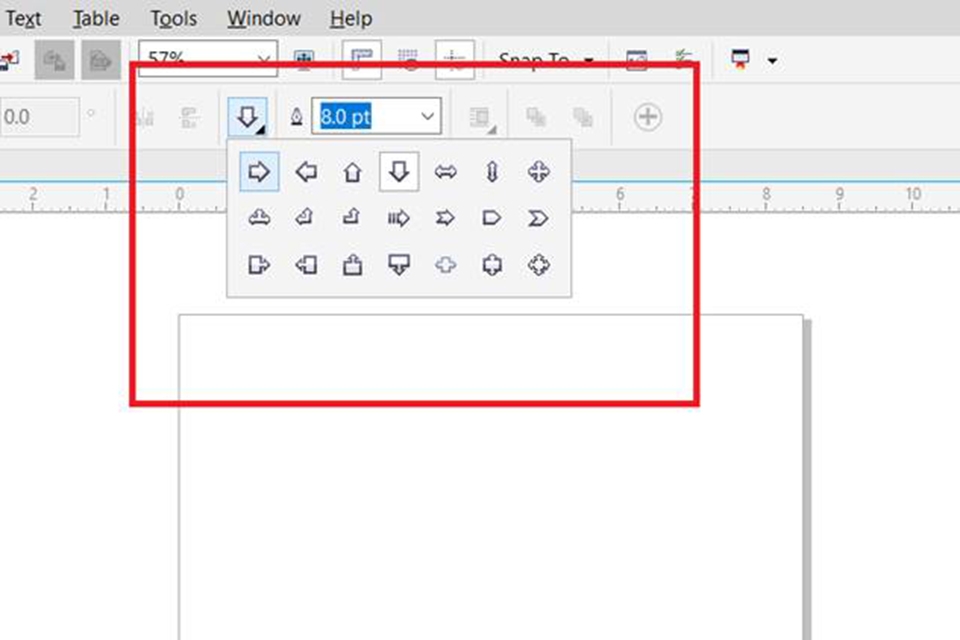Select the chevron arrow shape
Screen dimensions: 960x640
point(538,217)
